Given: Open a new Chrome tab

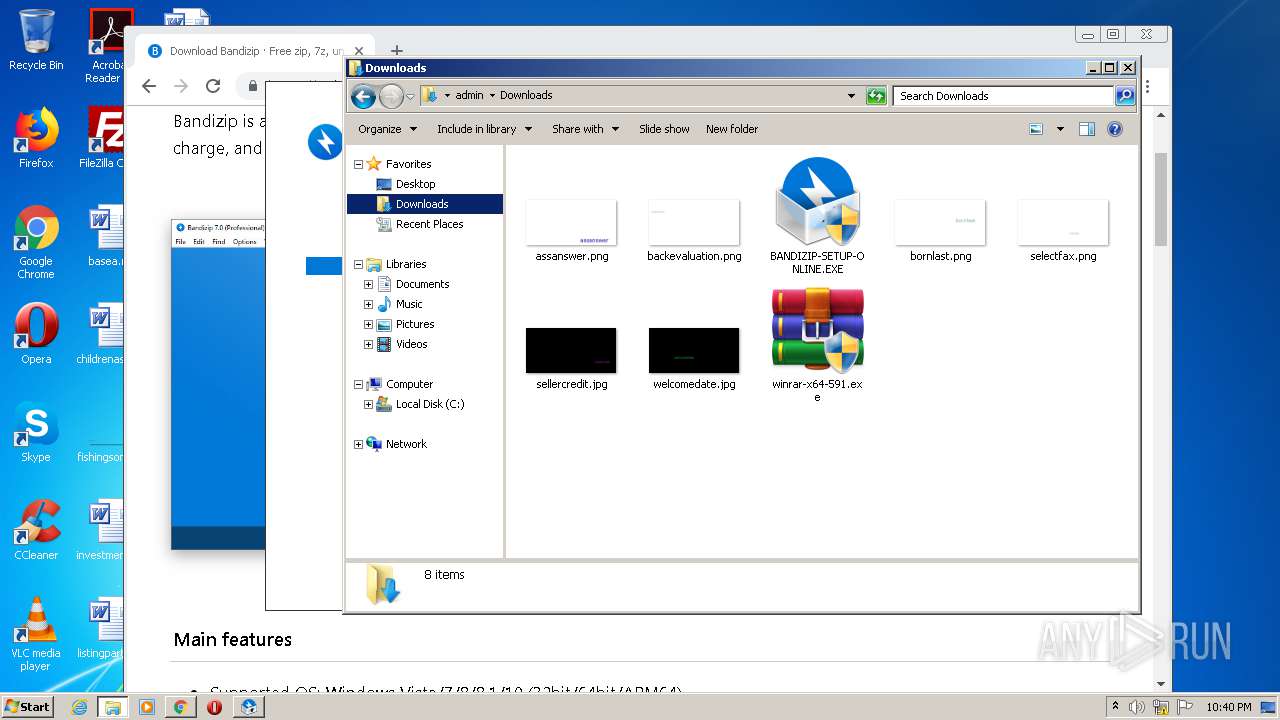Looking at the screenshot, I should [x=397, y=51].
